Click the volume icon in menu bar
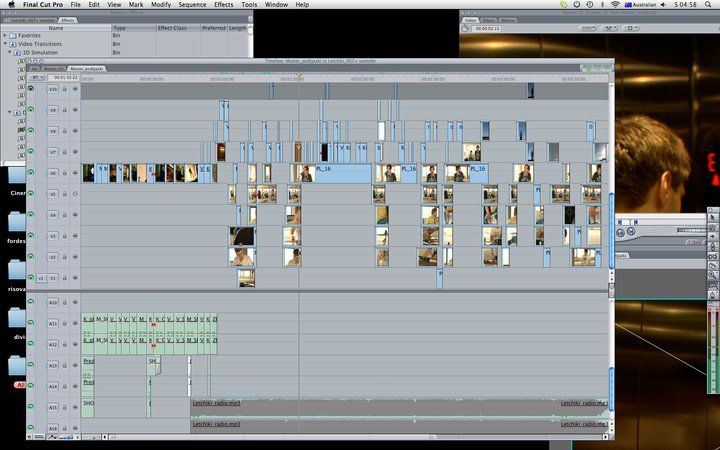Image resolution: width=720 pixels, height=450 pixels. click(663, 5)
